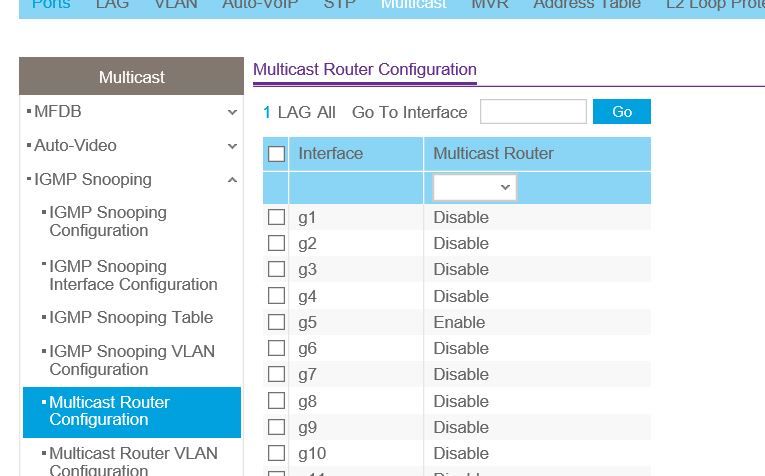Viewport: 765px width, 476px height.
Task: Click the Multicast Router Configuration heading
Action: click(364, 70)
